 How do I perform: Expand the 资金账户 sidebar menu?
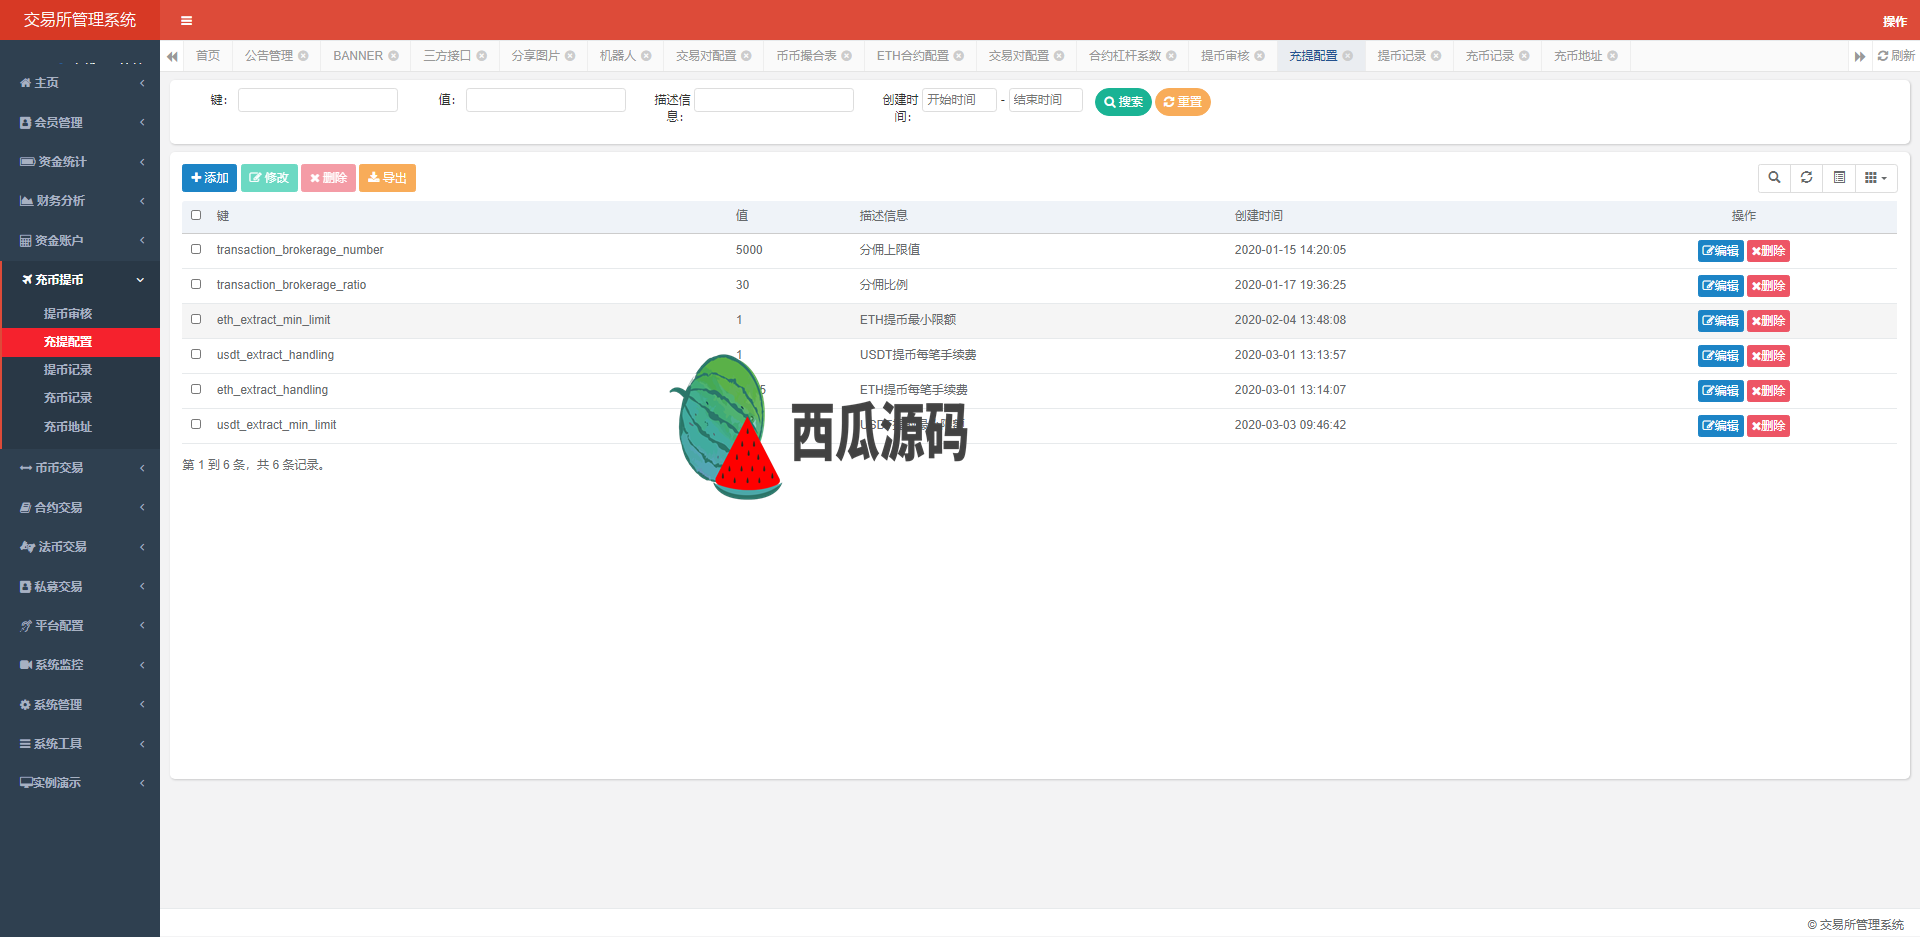pyautogui.click(x=80, y=240)
